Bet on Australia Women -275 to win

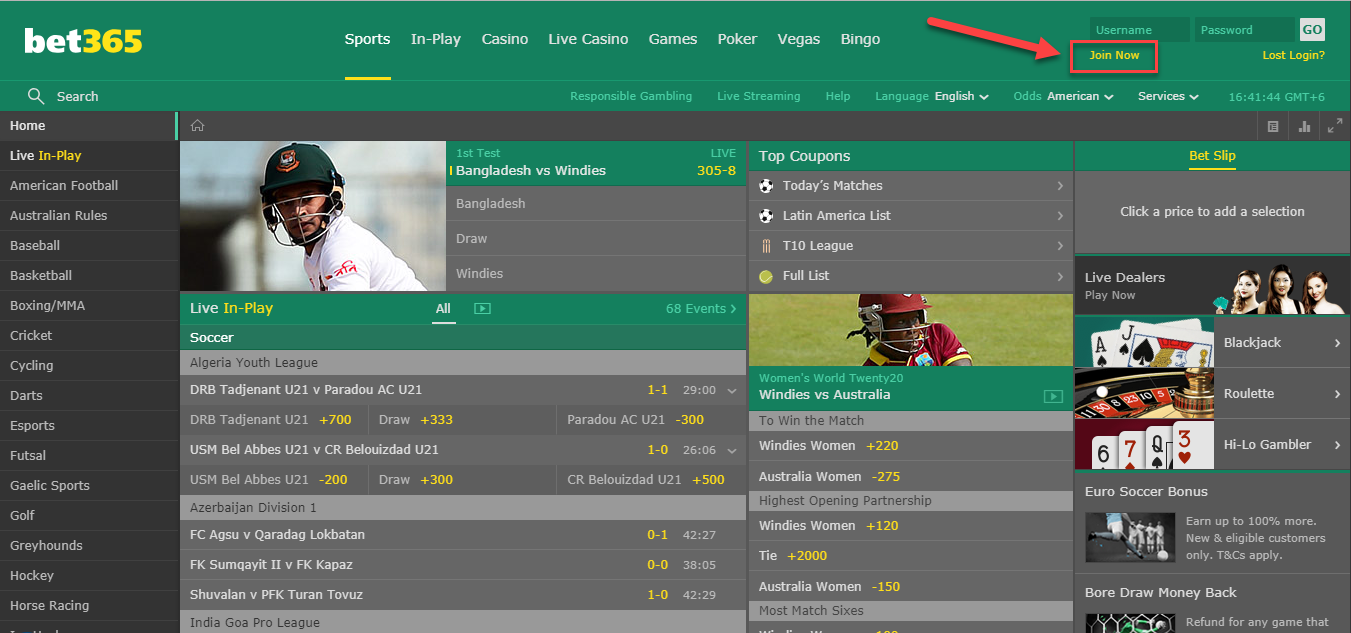pyautogui.click(x=911, y=477)
